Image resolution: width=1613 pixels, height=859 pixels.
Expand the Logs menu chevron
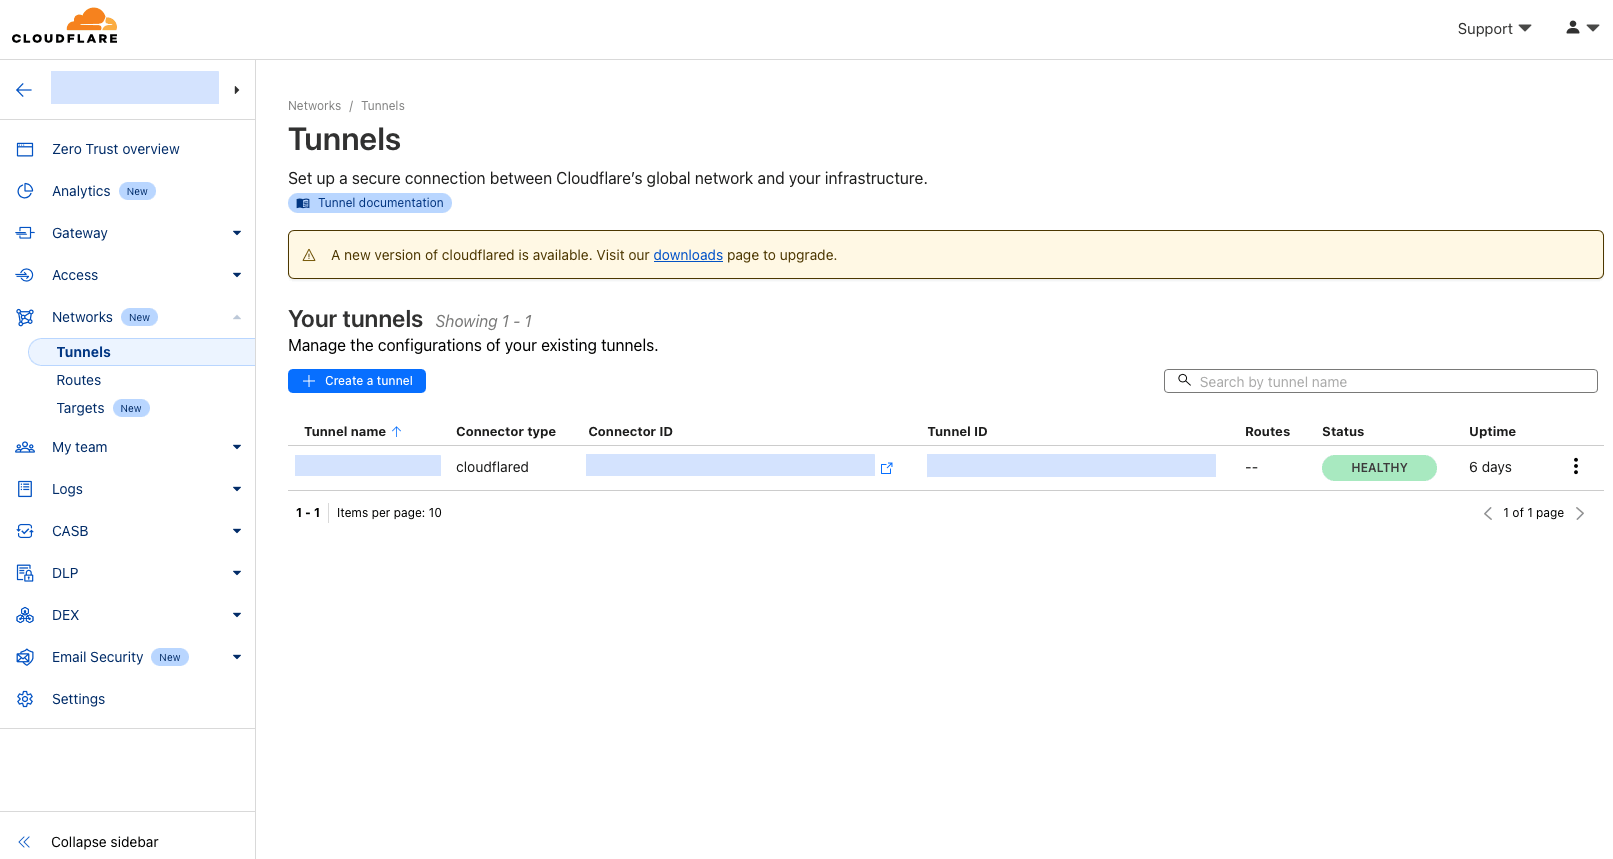pos(237,489)
